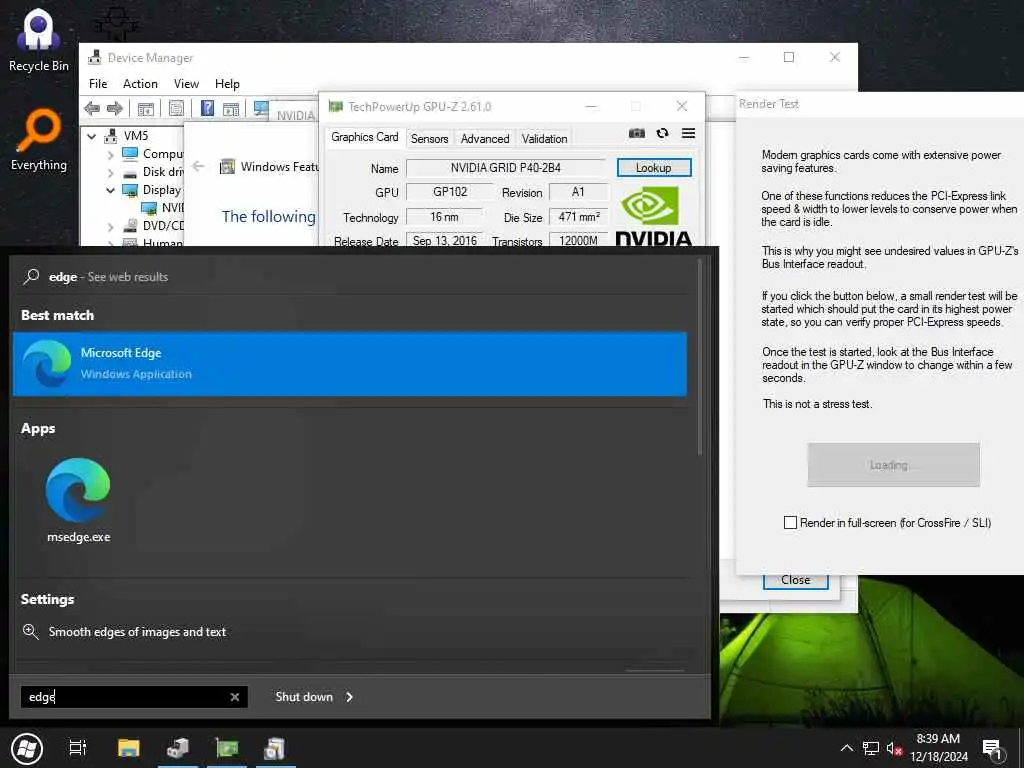Collapse the VM5 root node
This screenshot has height=768, width=1024.
coord(92,136)
